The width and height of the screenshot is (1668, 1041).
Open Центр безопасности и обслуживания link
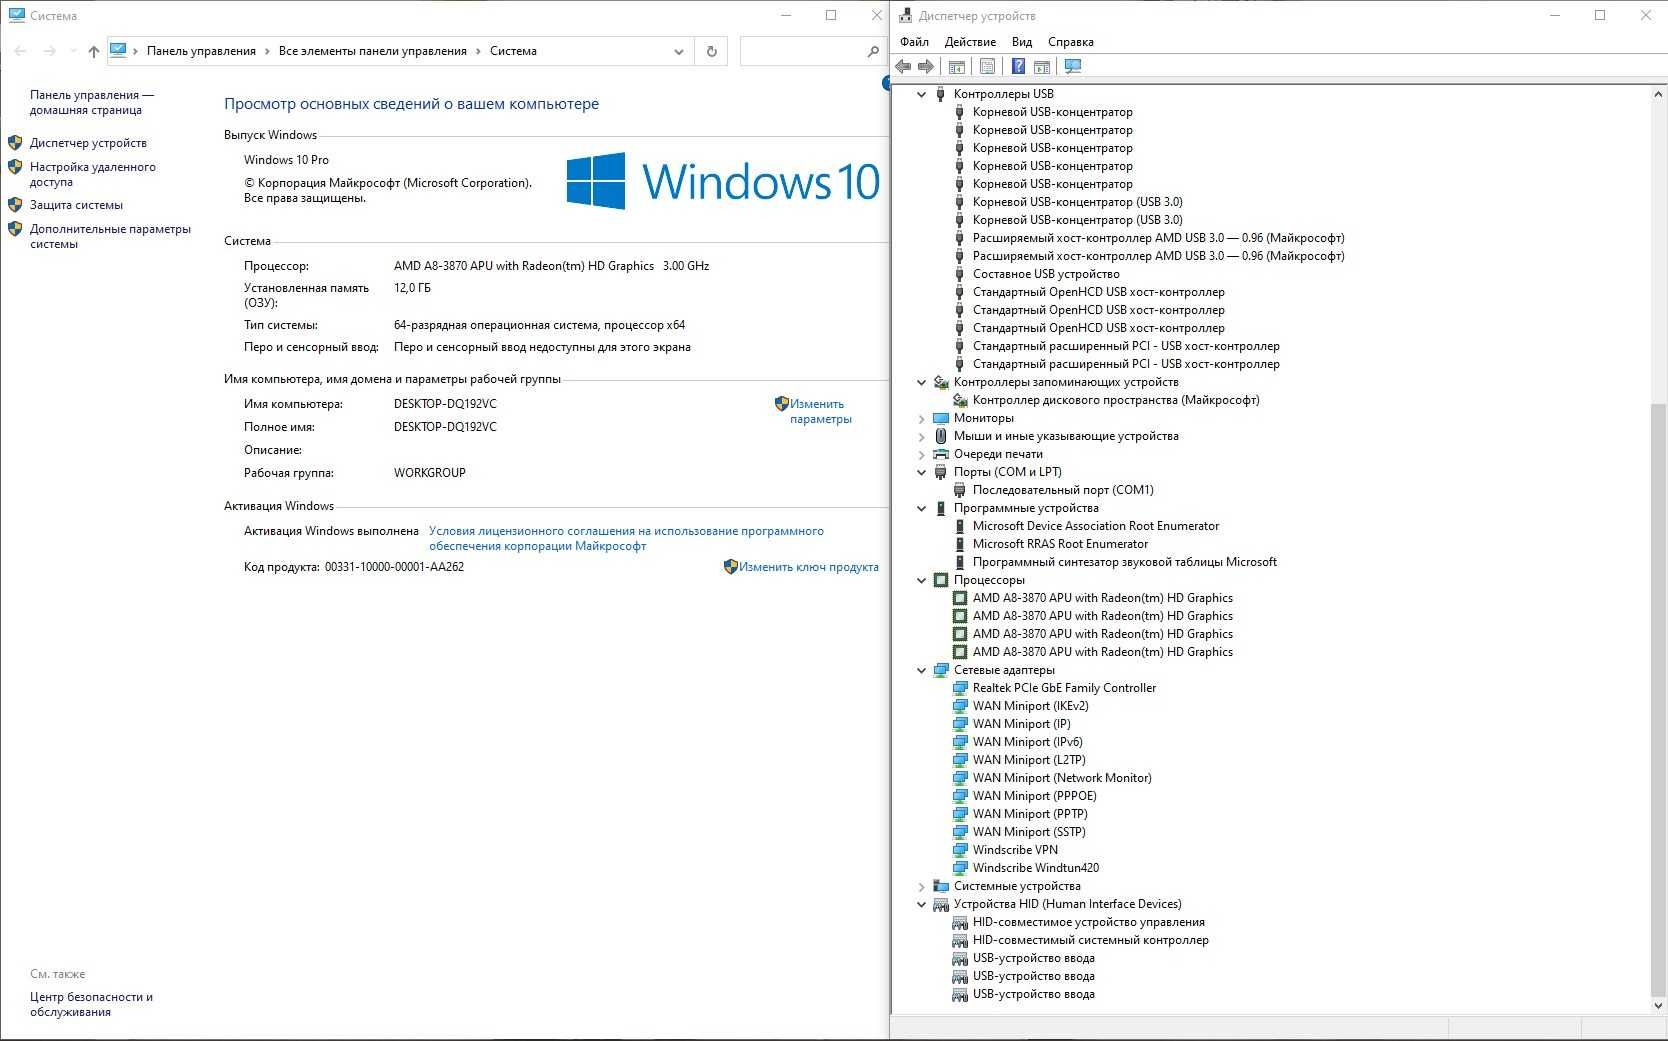91,1004
